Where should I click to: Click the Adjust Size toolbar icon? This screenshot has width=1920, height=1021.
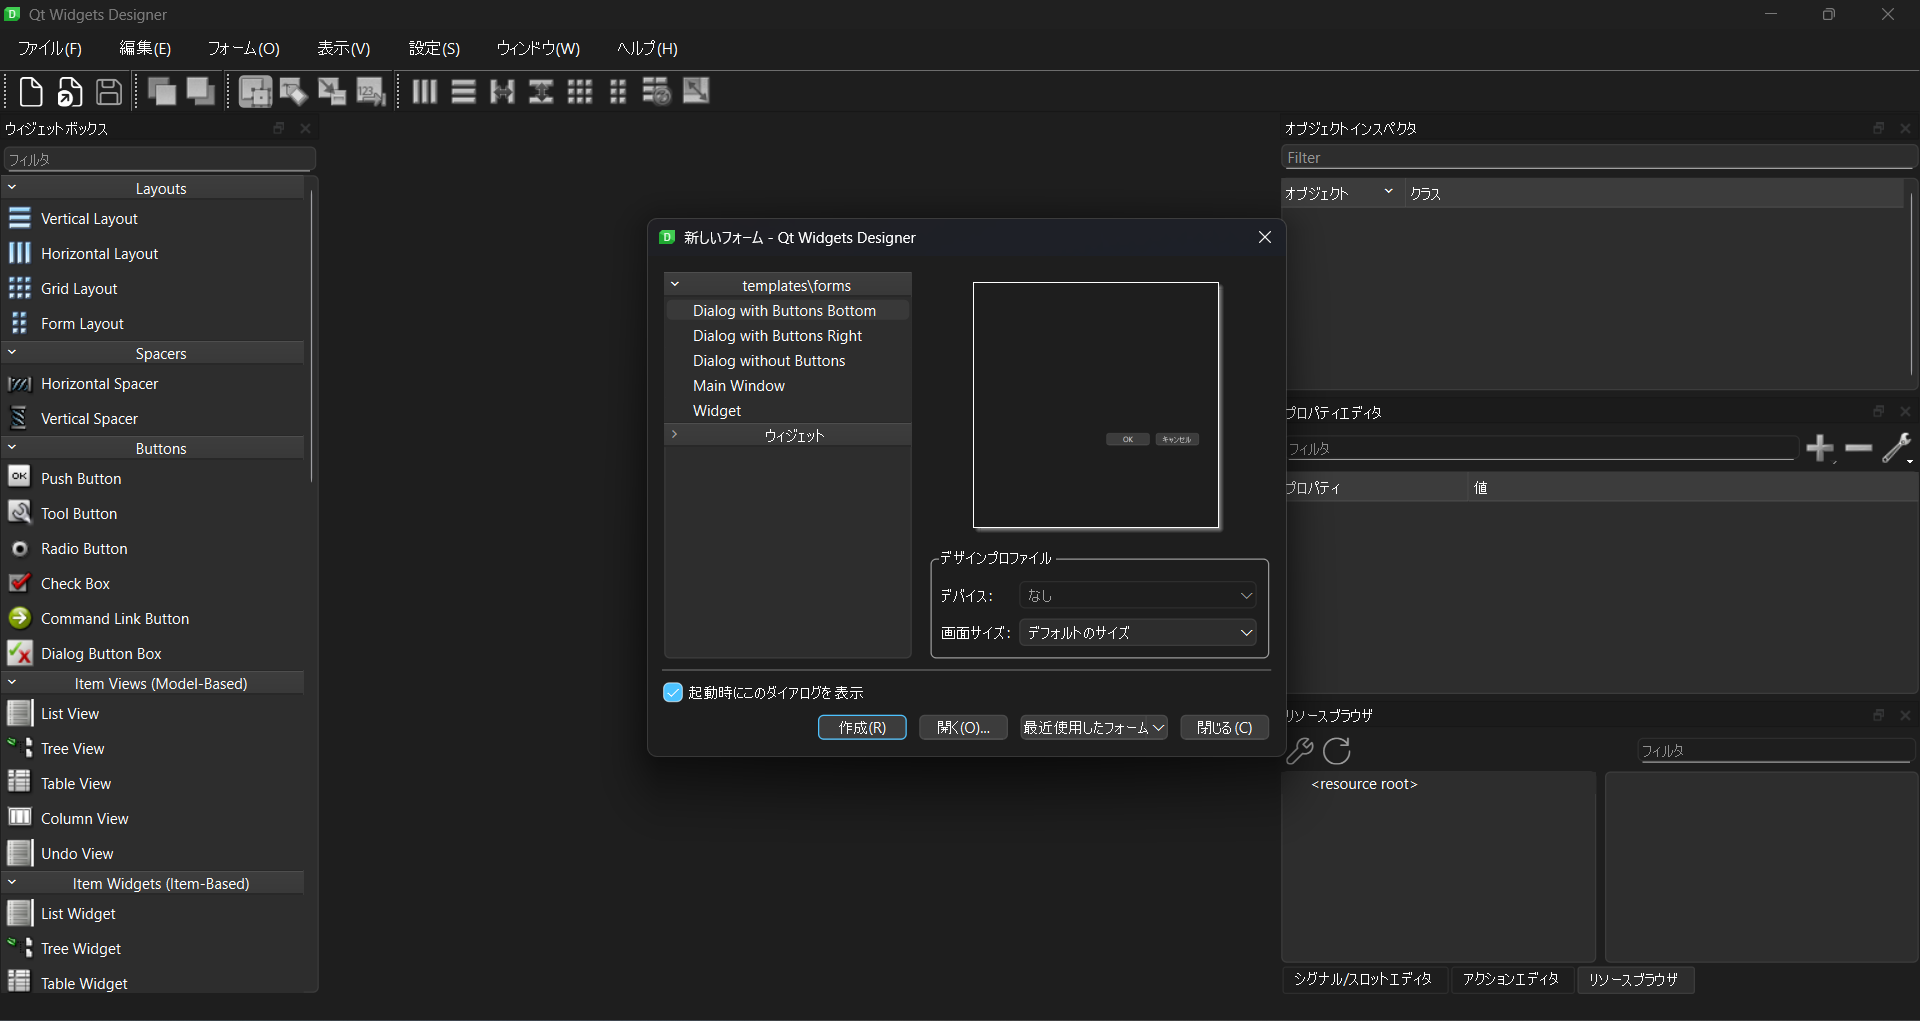[x=695, y=91]
